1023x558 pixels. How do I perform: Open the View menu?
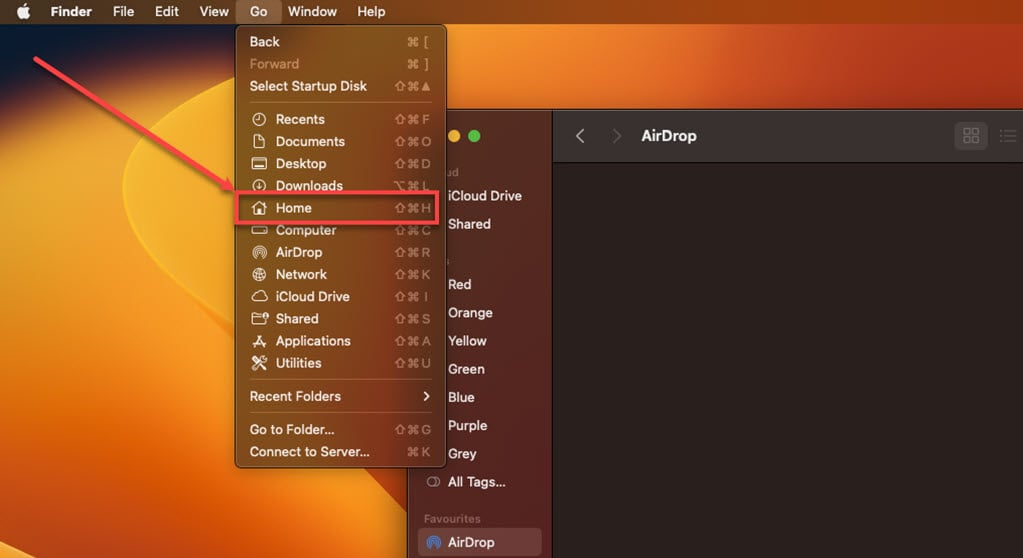(214, 12)
